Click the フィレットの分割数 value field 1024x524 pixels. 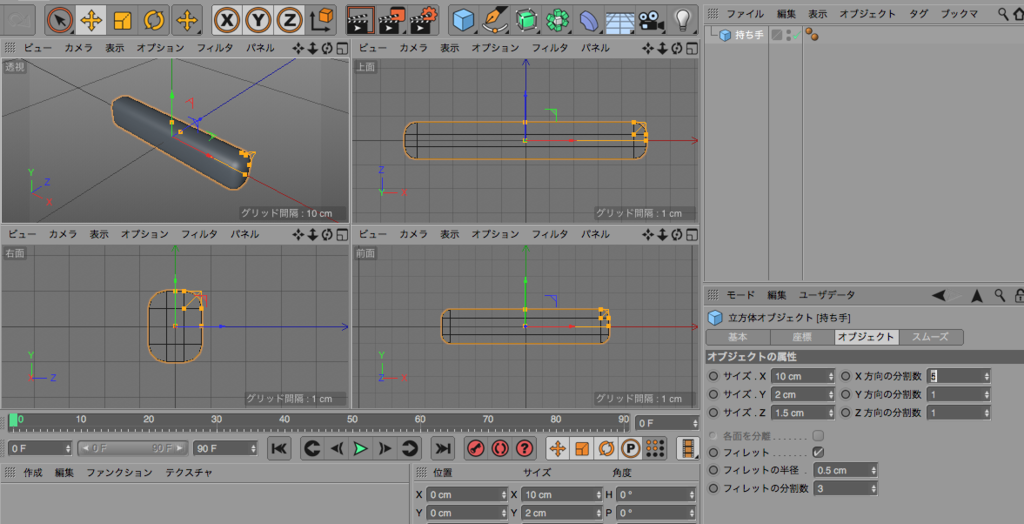[x=840, y=489]
